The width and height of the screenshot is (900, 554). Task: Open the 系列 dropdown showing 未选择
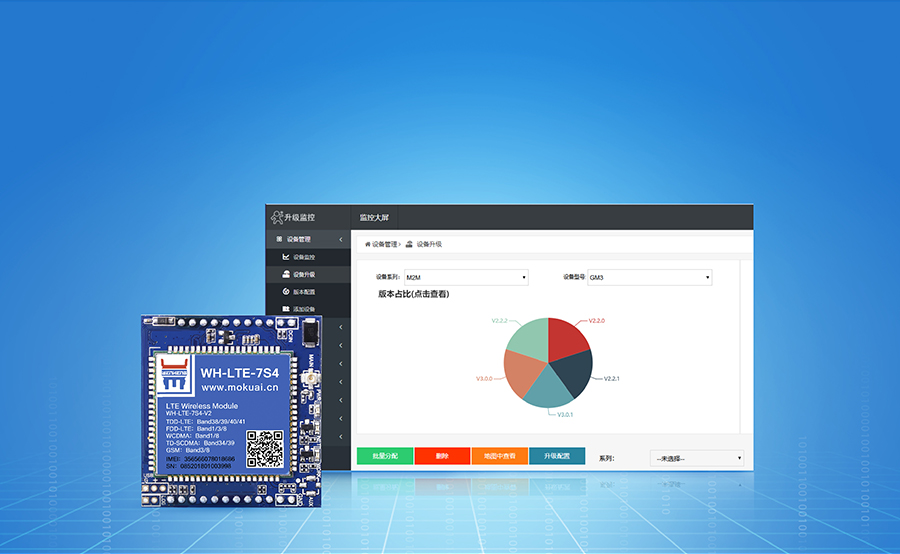pyautogui.click(x=697, y=458)
